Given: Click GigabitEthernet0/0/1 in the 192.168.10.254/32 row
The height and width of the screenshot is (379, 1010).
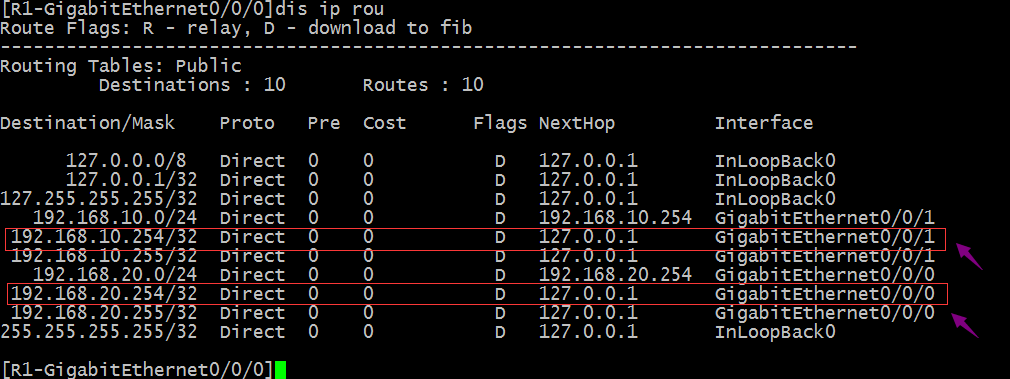Looking at the screenshot, I should click(824, 237).
